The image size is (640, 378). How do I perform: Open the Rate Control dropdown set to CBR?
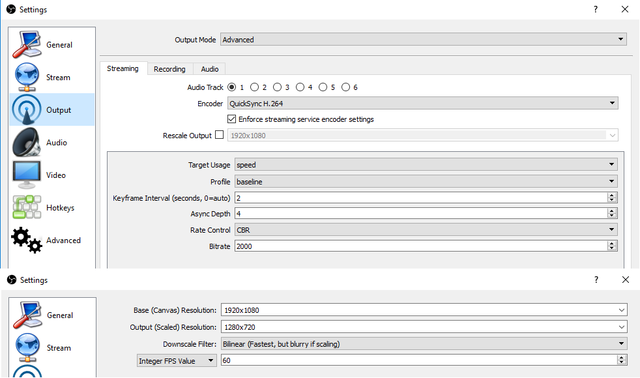(426, 230)
